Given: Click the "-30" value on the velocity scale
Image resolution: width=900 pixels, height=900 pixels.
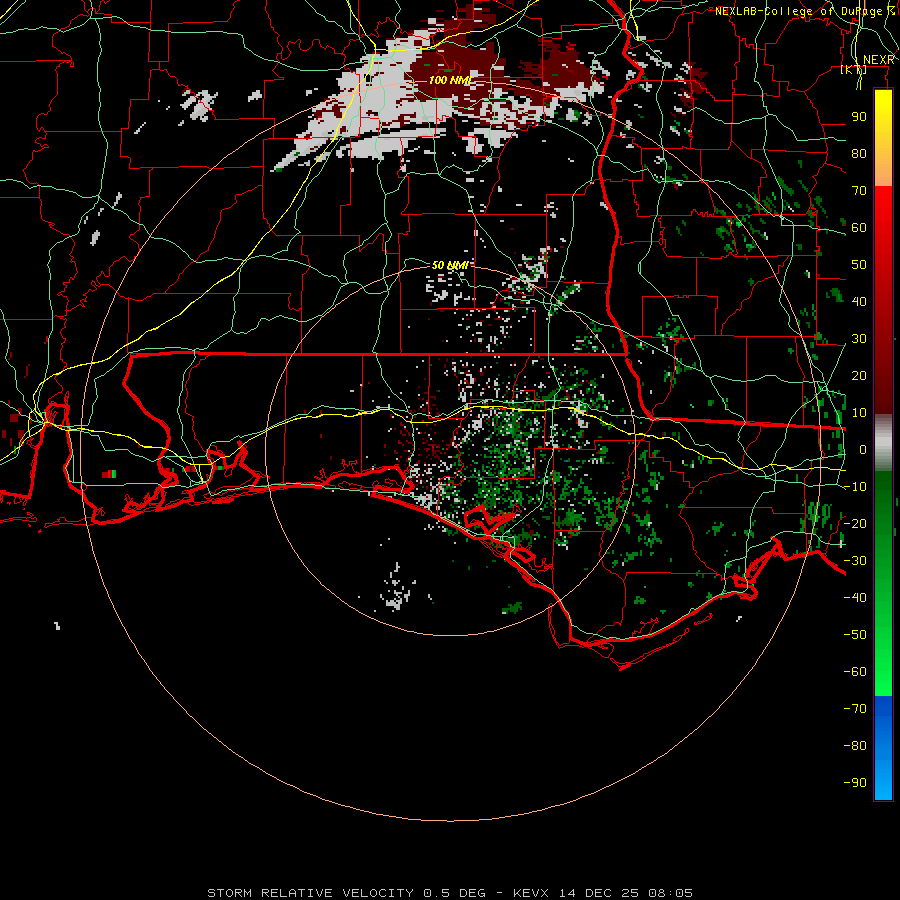Looking at the screenshot, I should (x=855, y=561).
